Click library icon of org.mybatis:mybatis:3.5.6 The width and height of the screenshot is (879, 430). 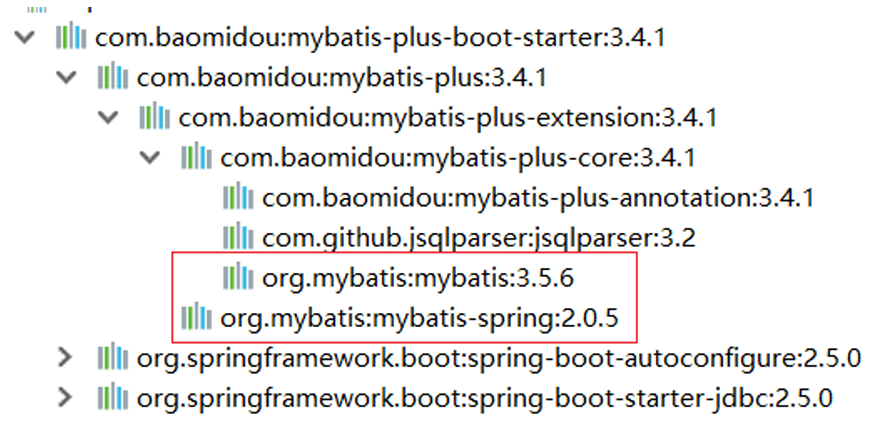(238, 277)
